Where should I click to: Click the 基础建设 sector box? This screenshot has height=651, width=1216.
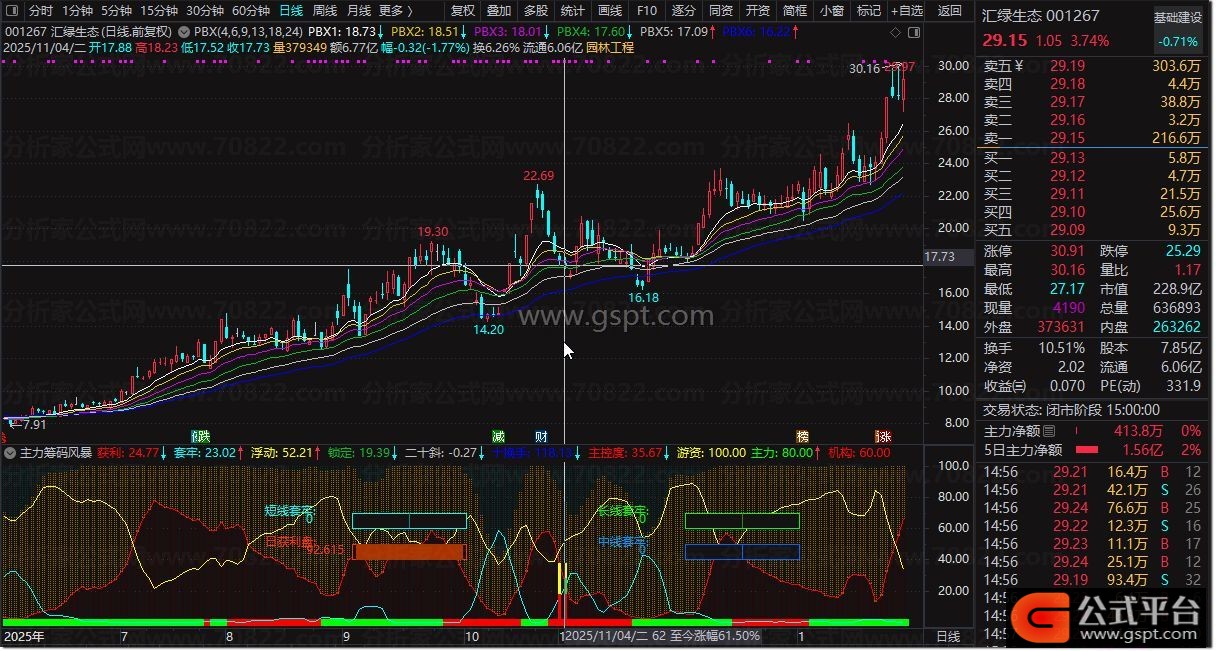pos(1177,18)
